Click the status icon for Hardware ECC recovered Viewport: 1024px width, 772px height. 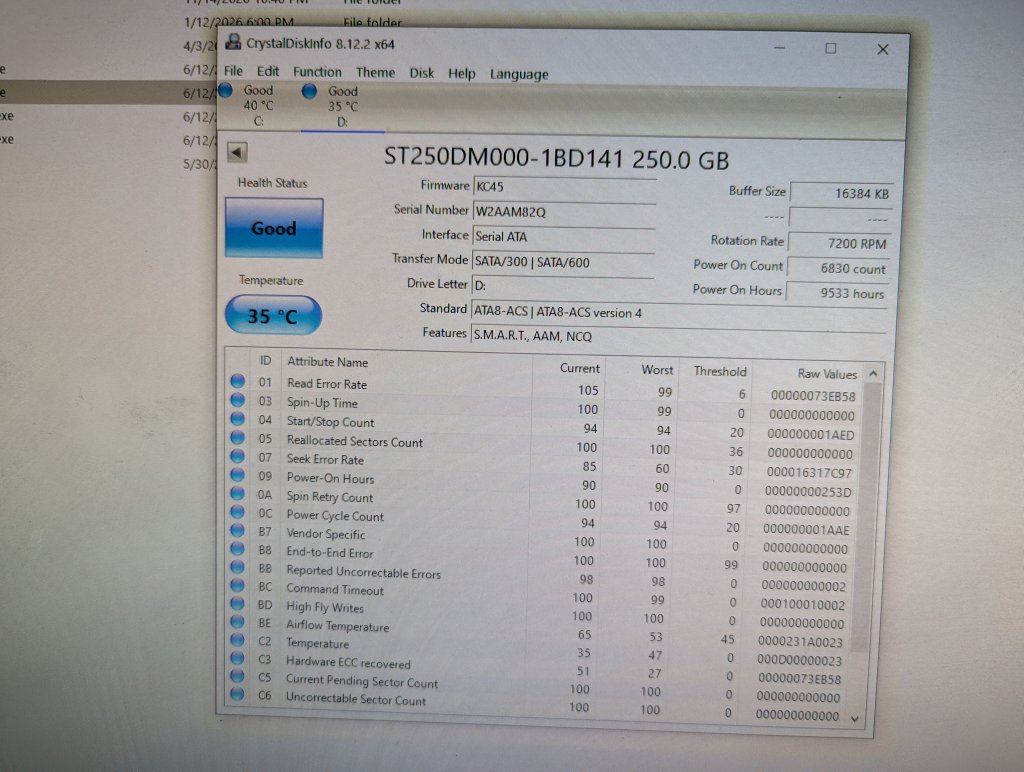coord(238,658)
